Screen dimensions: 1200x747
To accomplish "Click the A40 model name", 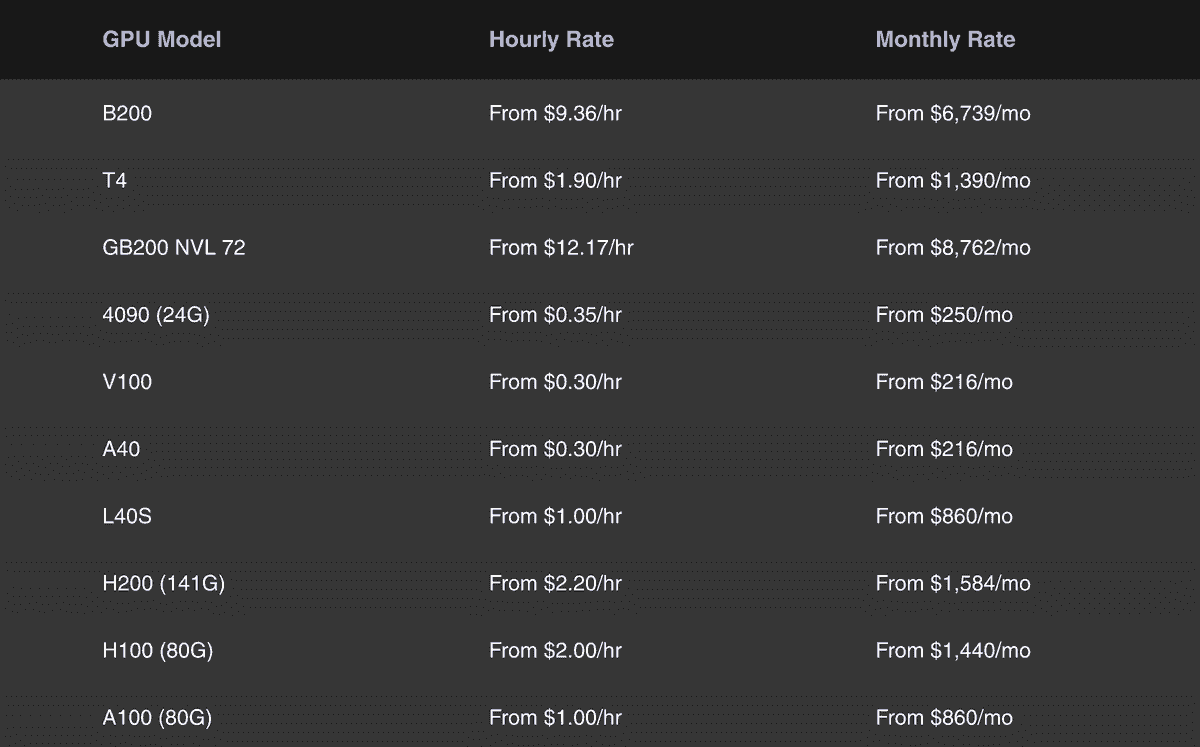I will (121, 449).
